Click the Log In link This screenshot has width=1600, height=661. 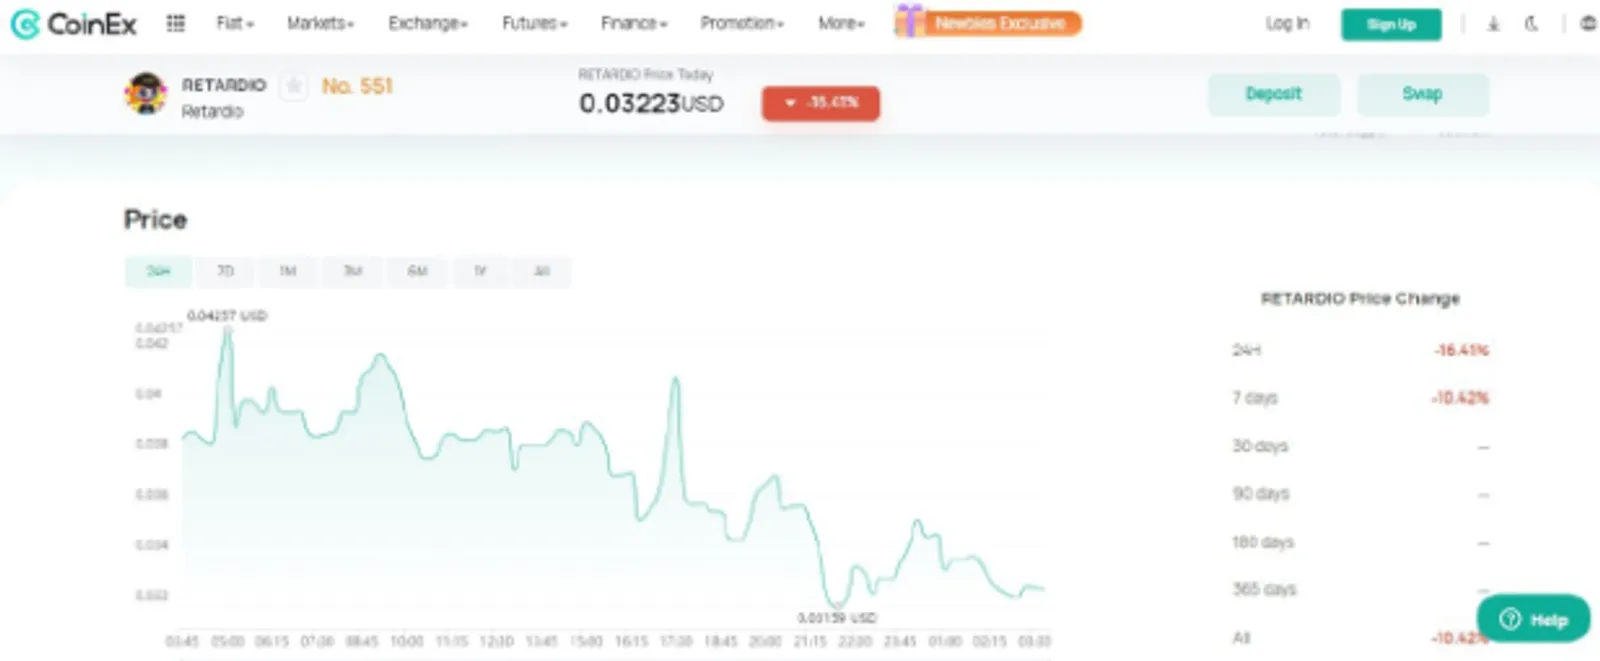[1287, 24]
